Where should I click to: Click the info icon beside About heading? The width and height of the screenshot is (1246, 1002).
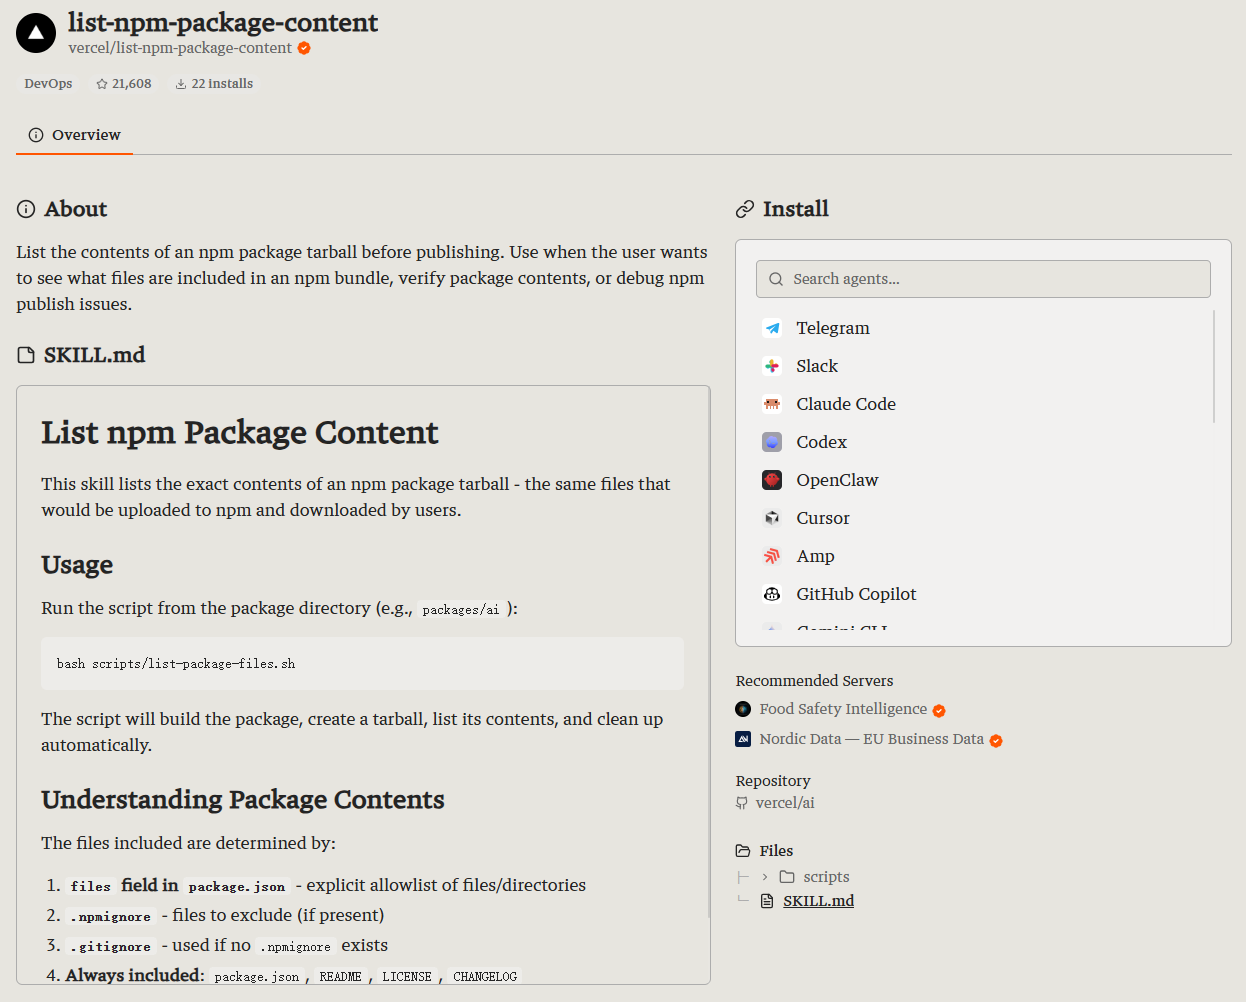[x=26, y=209]
